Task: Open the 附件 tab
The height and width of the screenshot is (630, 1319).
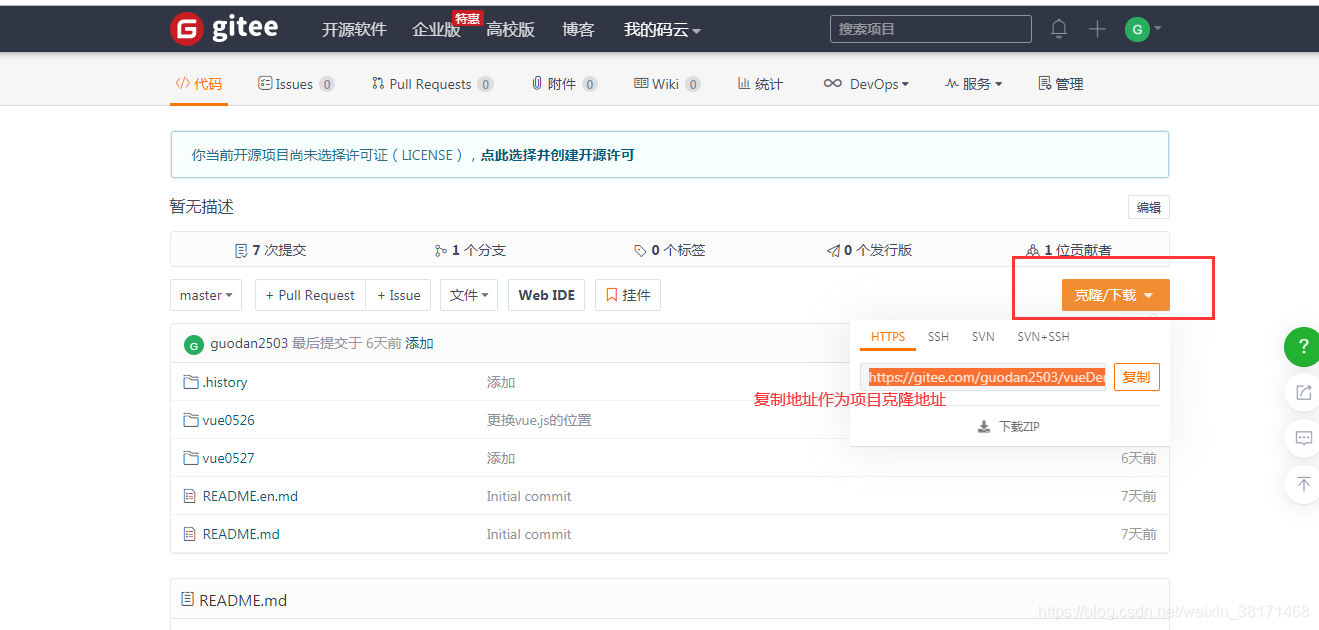Action: point(564,84)
